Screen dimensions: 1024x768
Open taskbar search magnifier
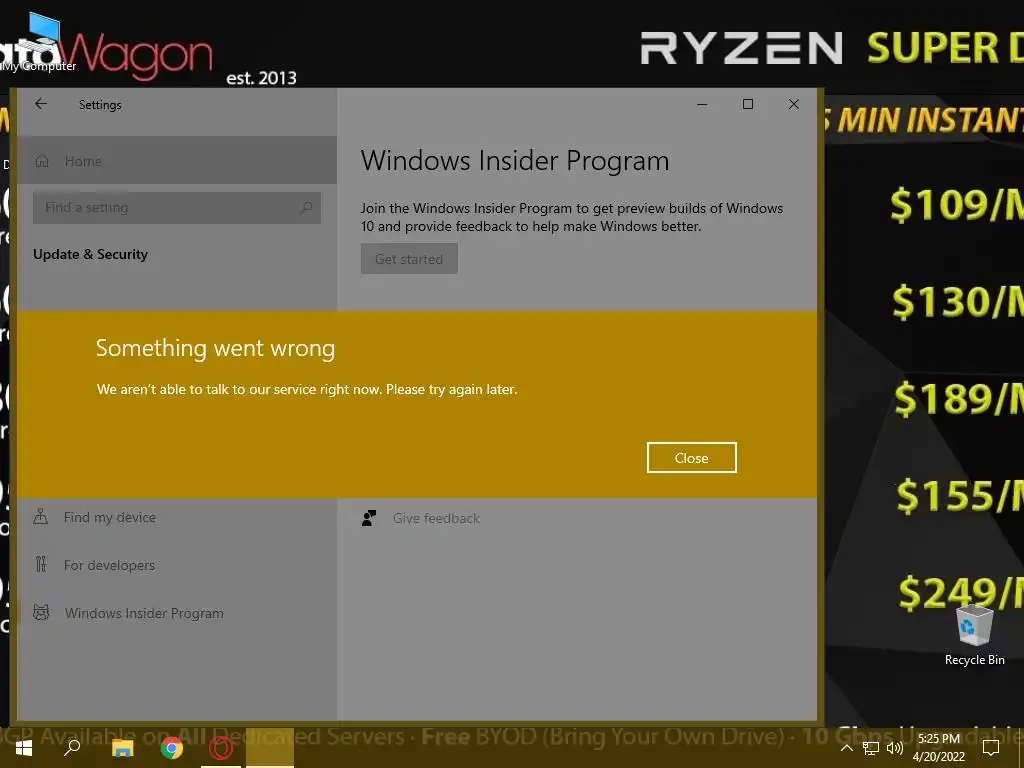point(72,748)
